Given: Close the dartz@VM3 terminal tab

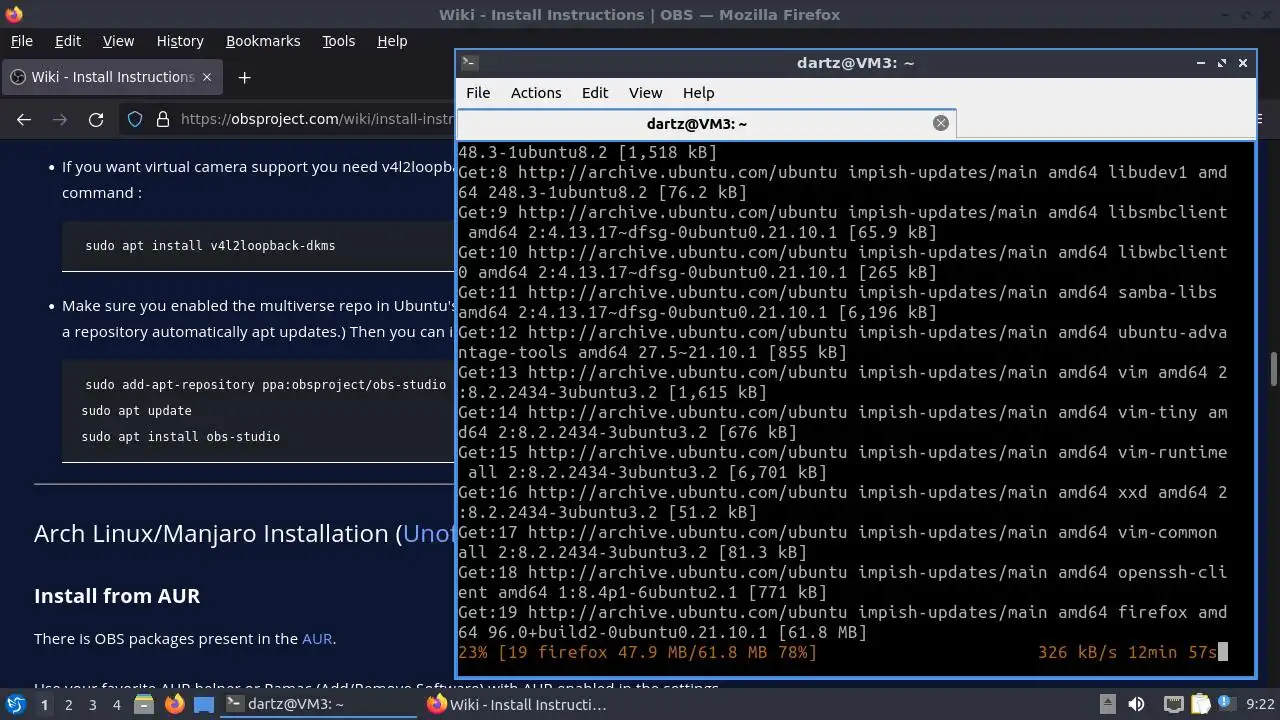Looking at the screenshot, I should tap(940, 123).
